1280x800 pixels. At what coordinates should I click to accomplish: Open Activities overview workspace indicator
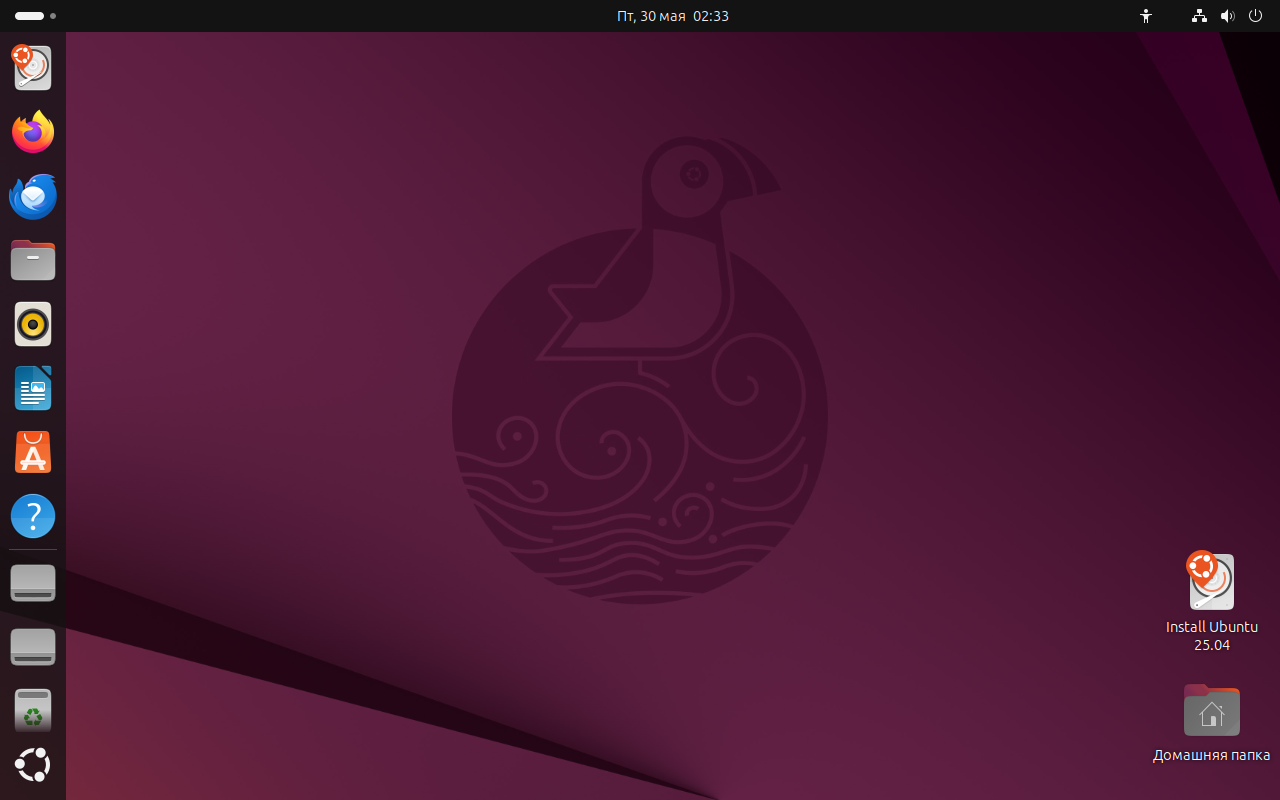(x=35, y=16)
